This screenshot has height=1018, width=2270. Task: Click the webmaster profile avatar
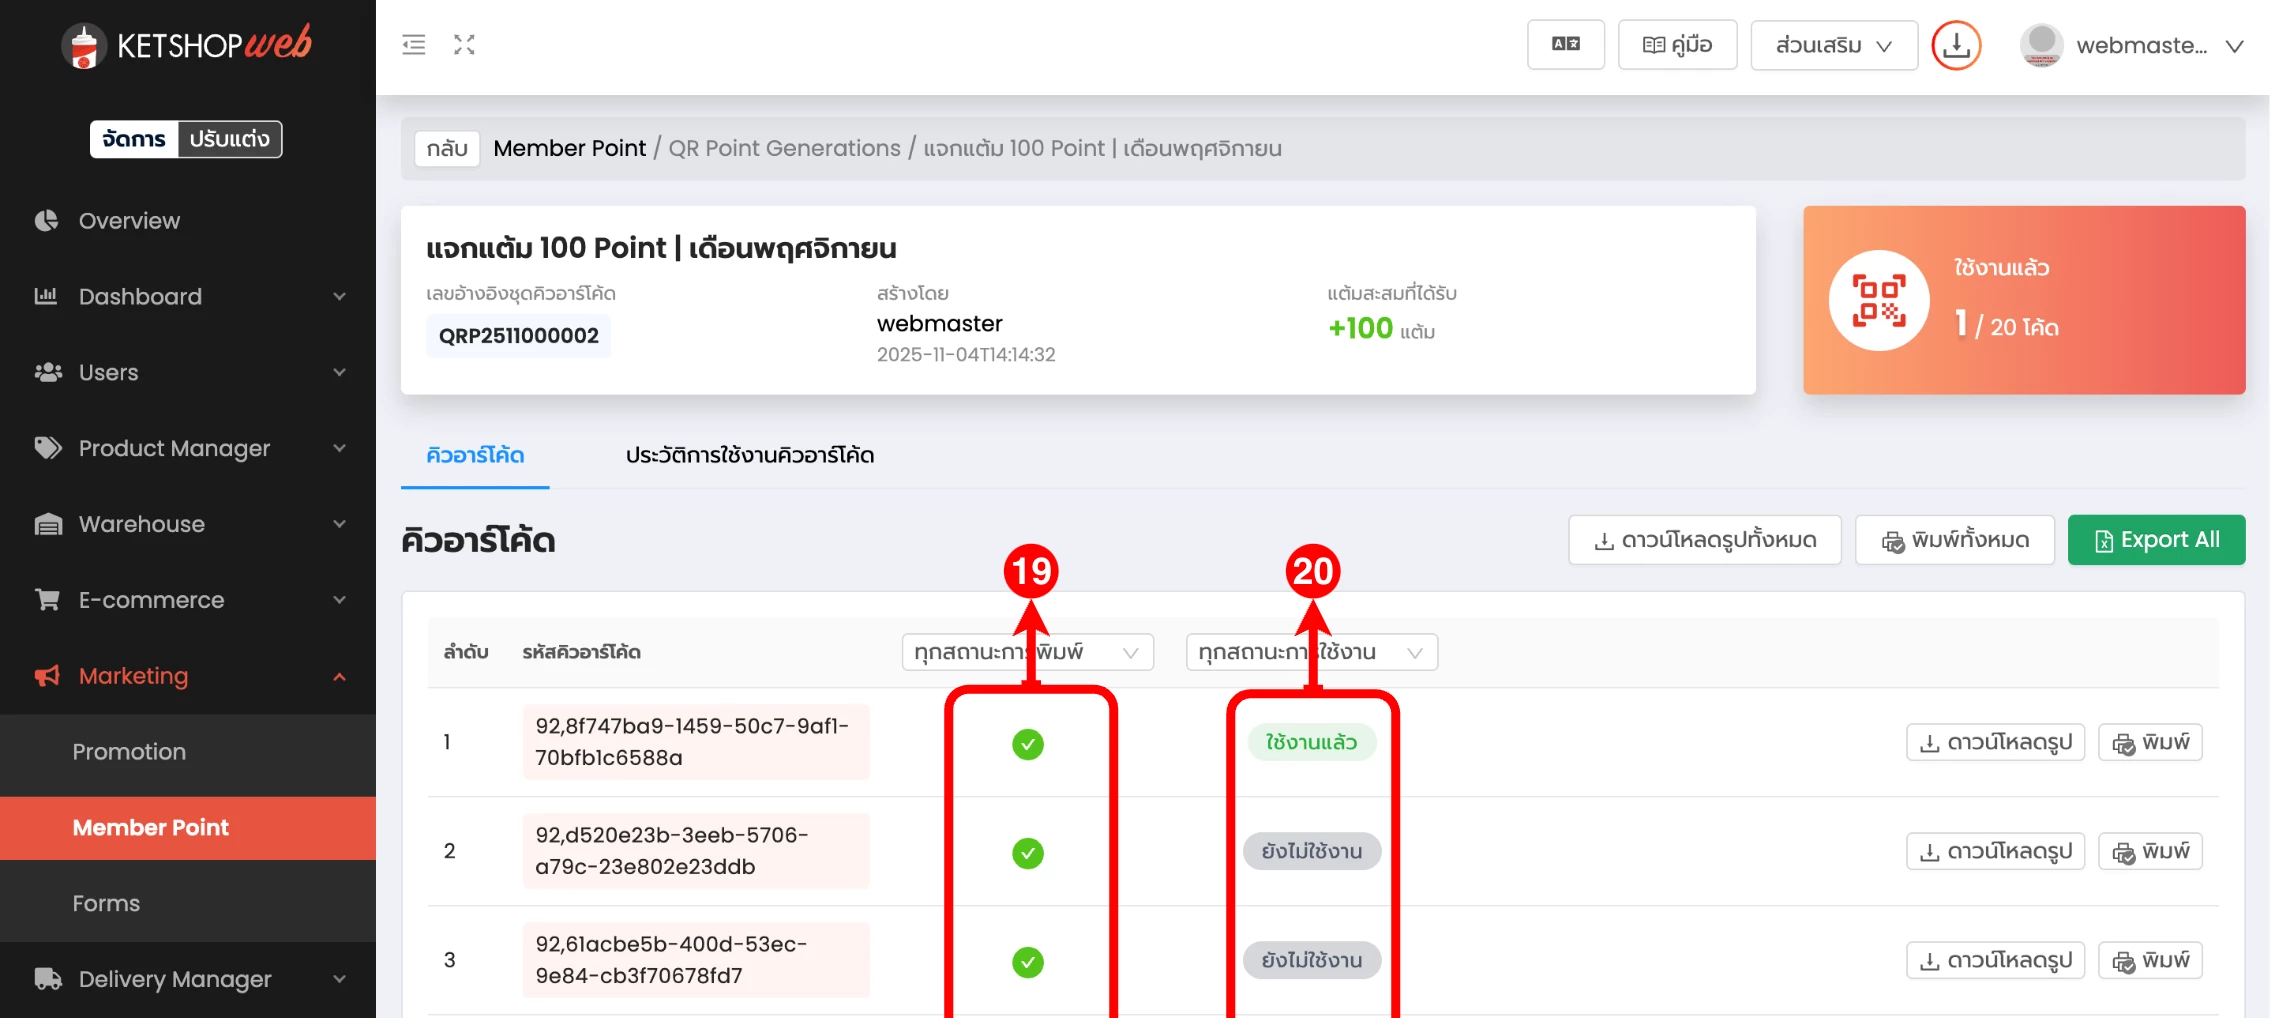point(2041,46)
